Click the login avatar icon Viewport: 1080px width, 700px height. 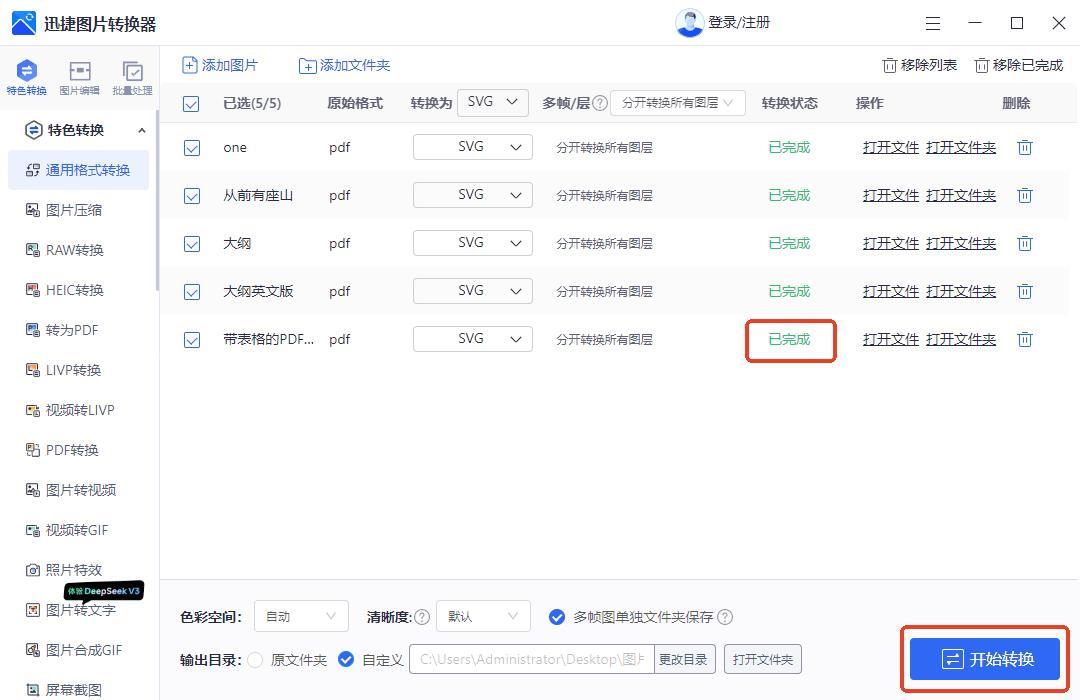(689, 23)
